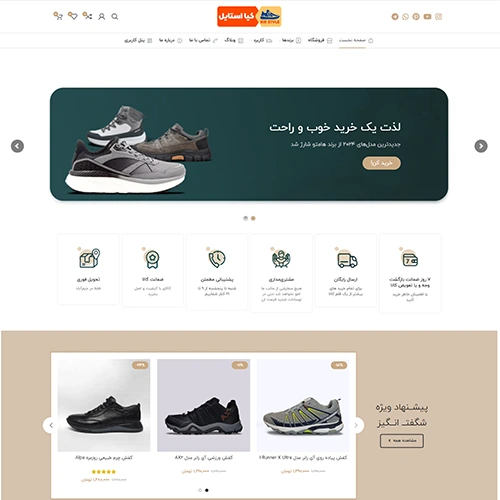Open the فروشگاه menu item
Viewport: 500px width, 500px height.
click(x=320, y=40)
